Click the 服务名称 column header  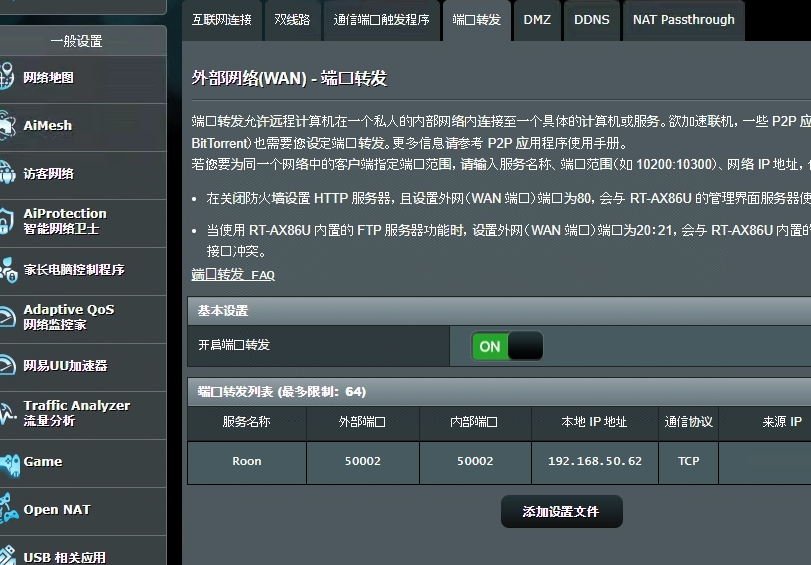tap(247, 422)
